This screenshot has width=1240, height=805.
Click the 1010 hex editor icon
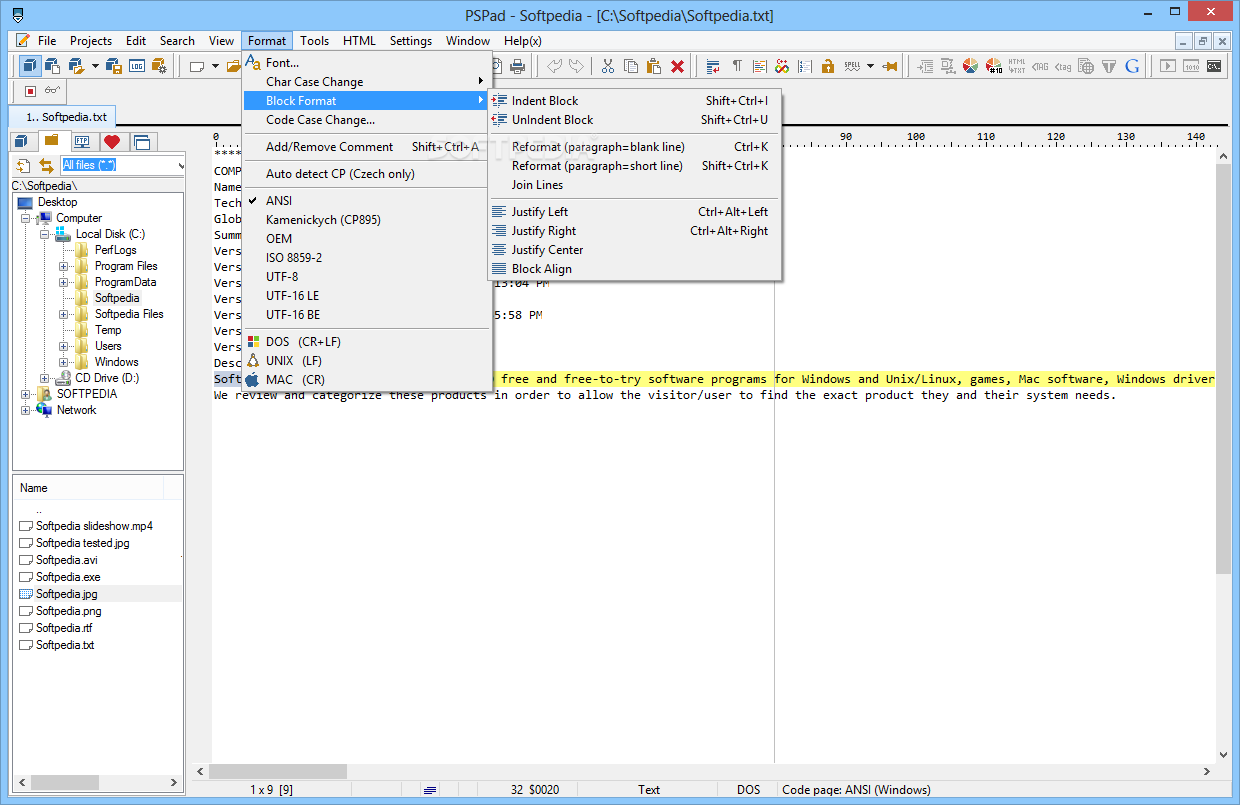(1191, 66)
